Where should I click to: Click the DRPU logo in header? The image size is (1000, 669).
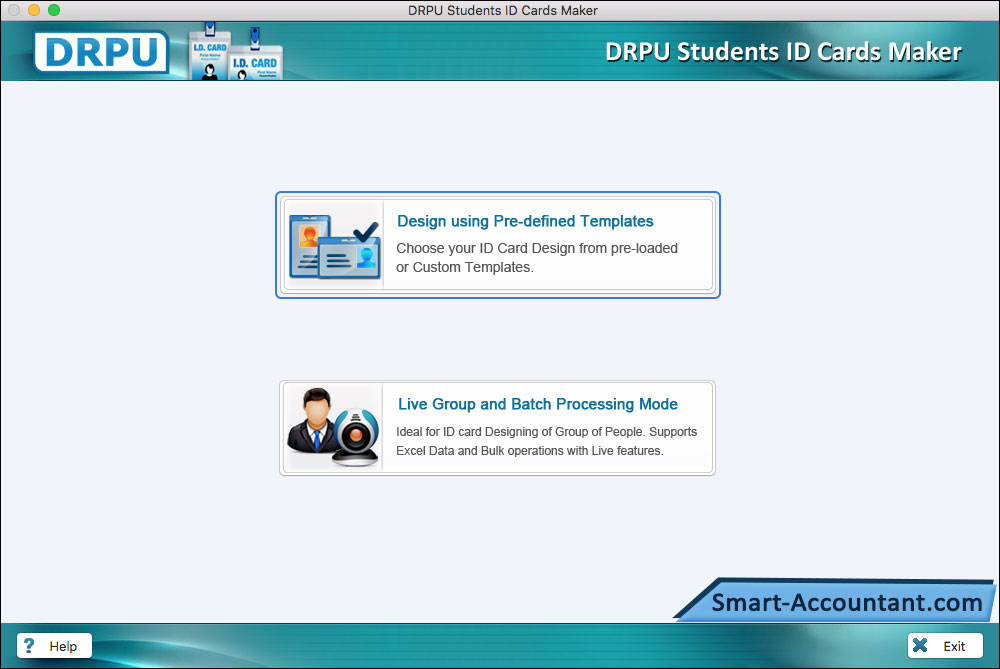pyautogui.click(x=101, y=52)
